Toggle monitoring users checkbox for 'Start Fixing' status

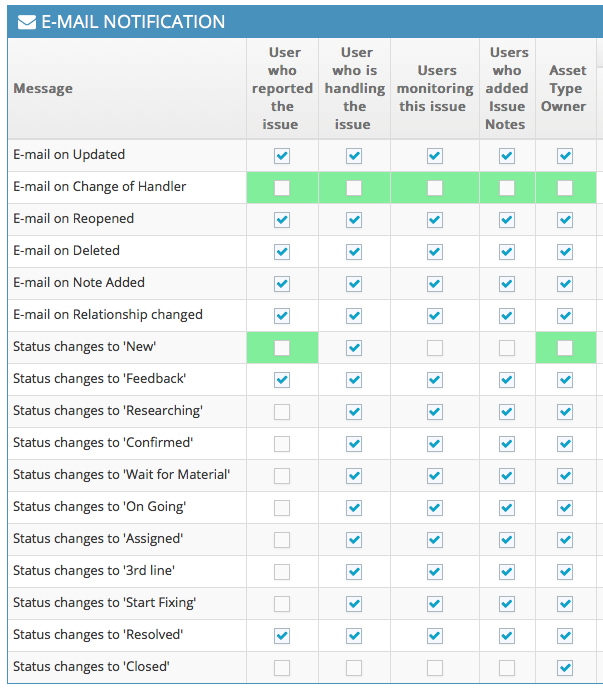coord(434,604)
